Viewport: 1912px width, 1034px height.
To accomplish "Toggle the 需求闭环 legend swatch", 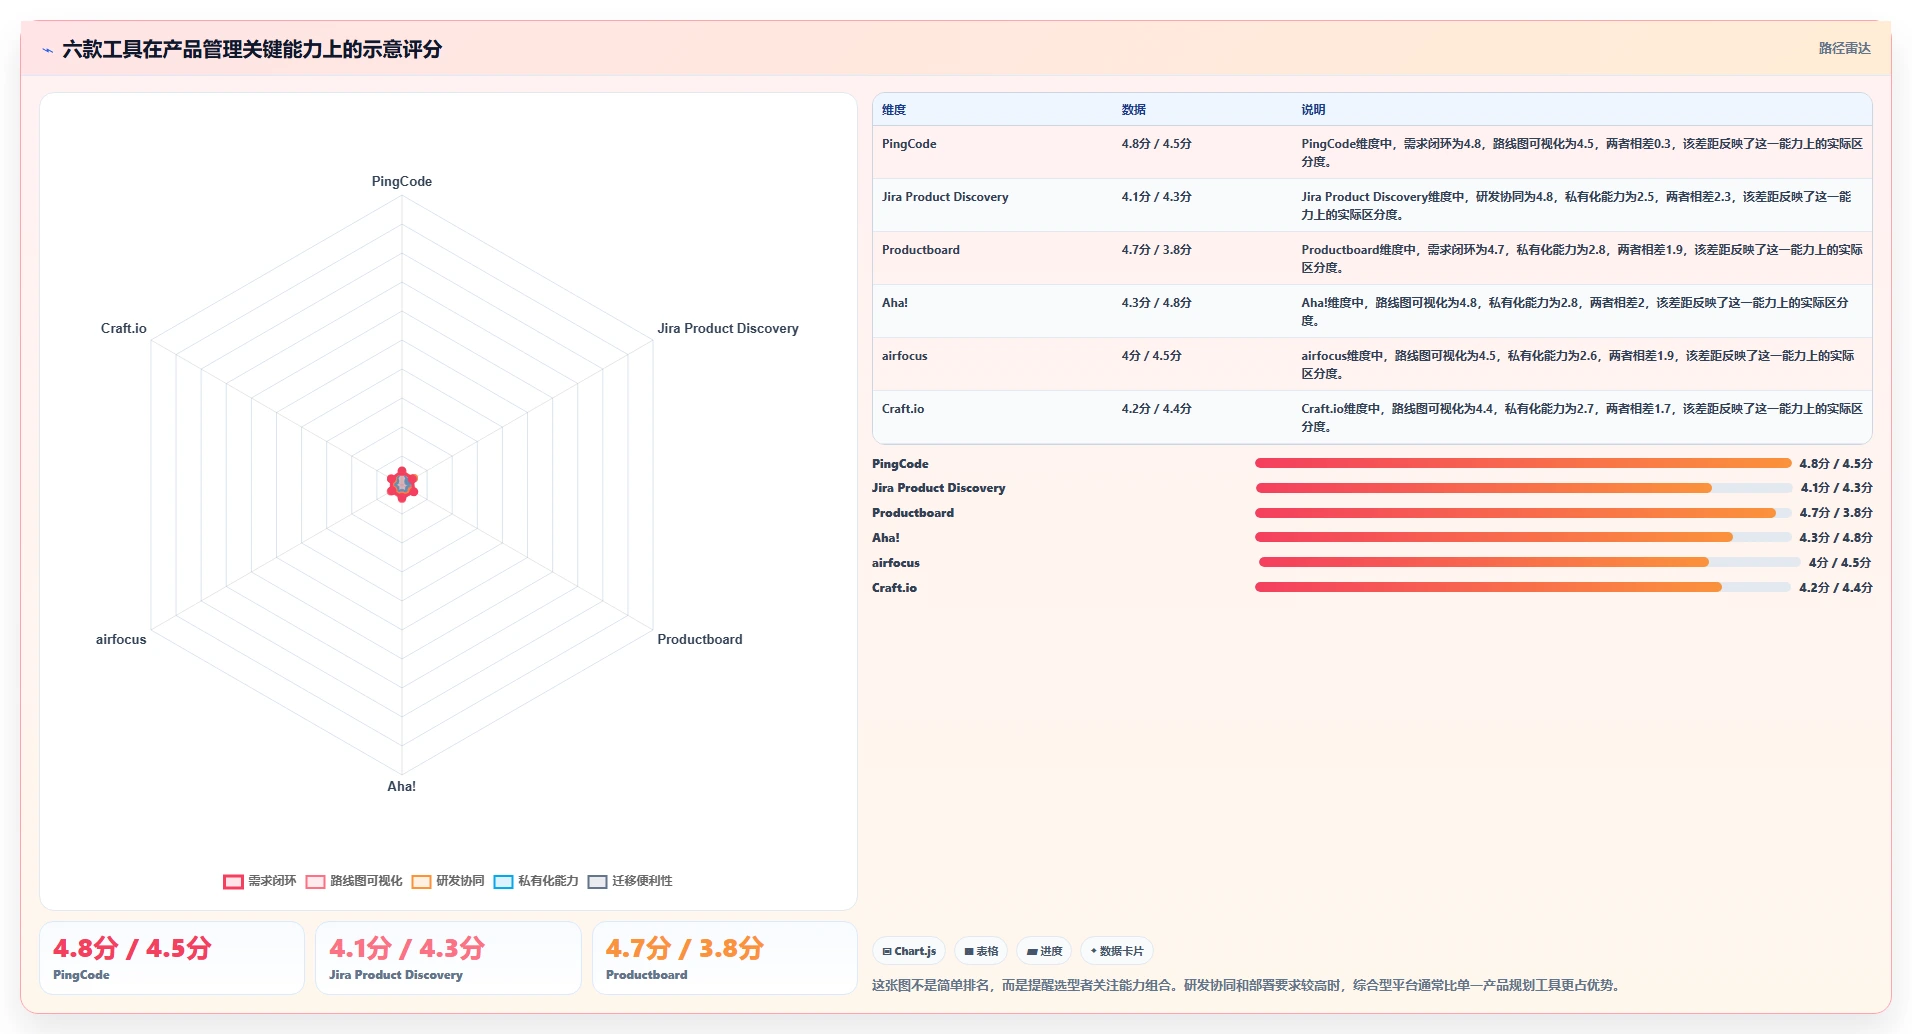I will pyautogui.click(x=233, y=881).
